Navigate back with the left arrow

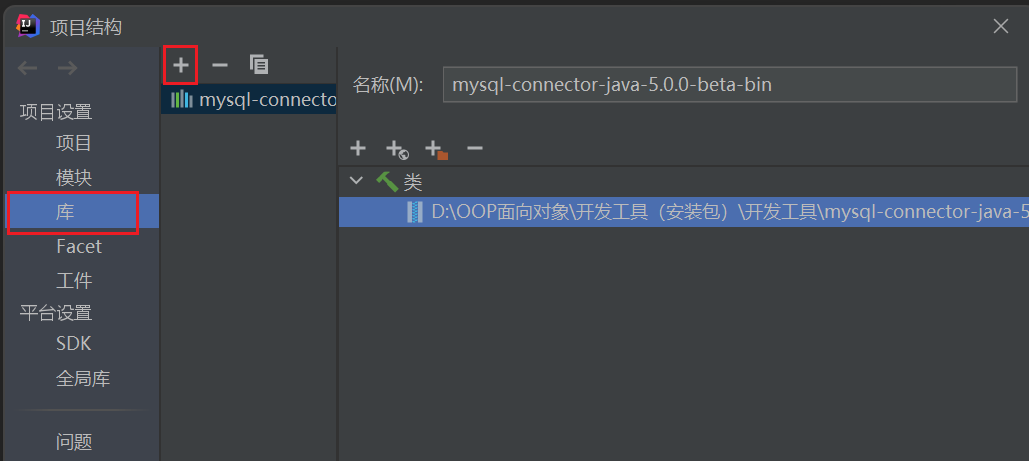[27, 68]
